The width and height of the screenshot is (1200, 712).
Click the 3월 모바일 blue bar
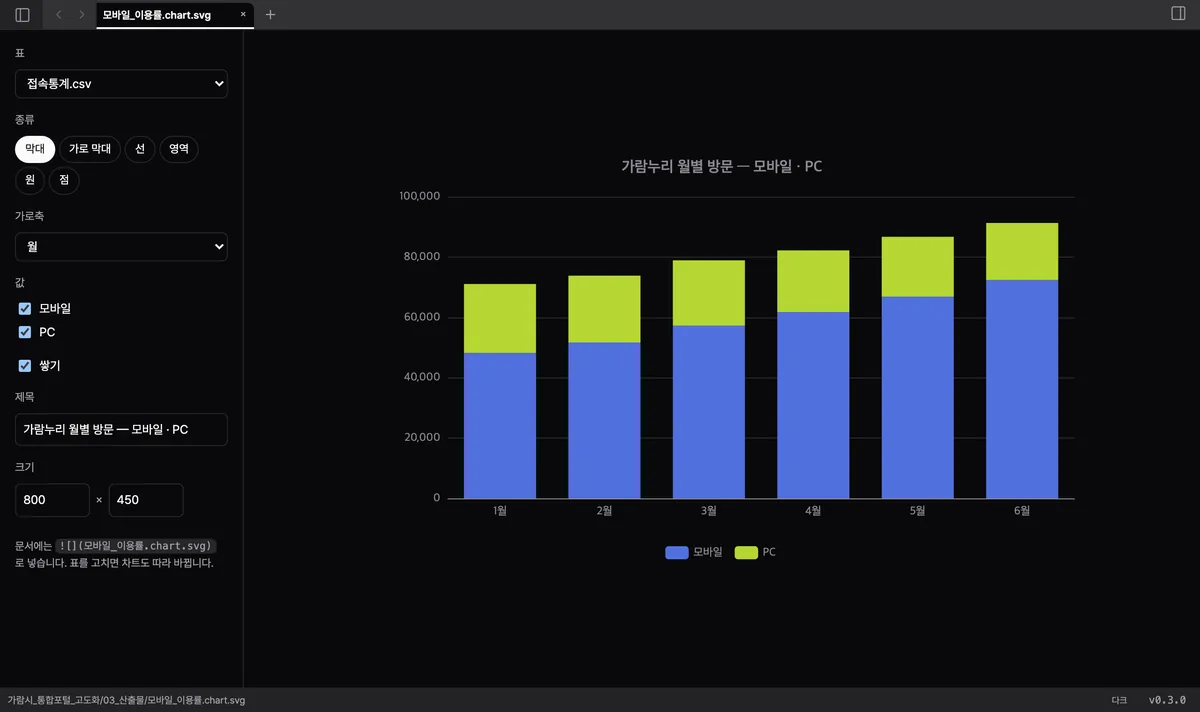point(709,412)
